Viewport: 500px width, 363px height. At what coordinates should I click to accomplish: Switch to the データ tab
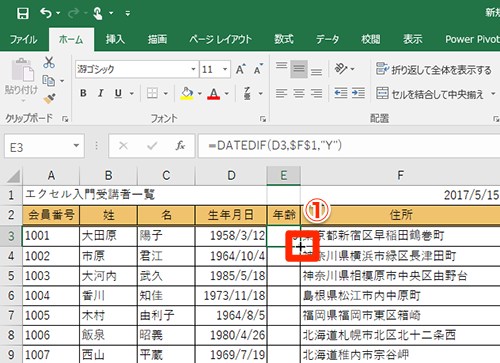pyautogui.click(x=327, y=39)
